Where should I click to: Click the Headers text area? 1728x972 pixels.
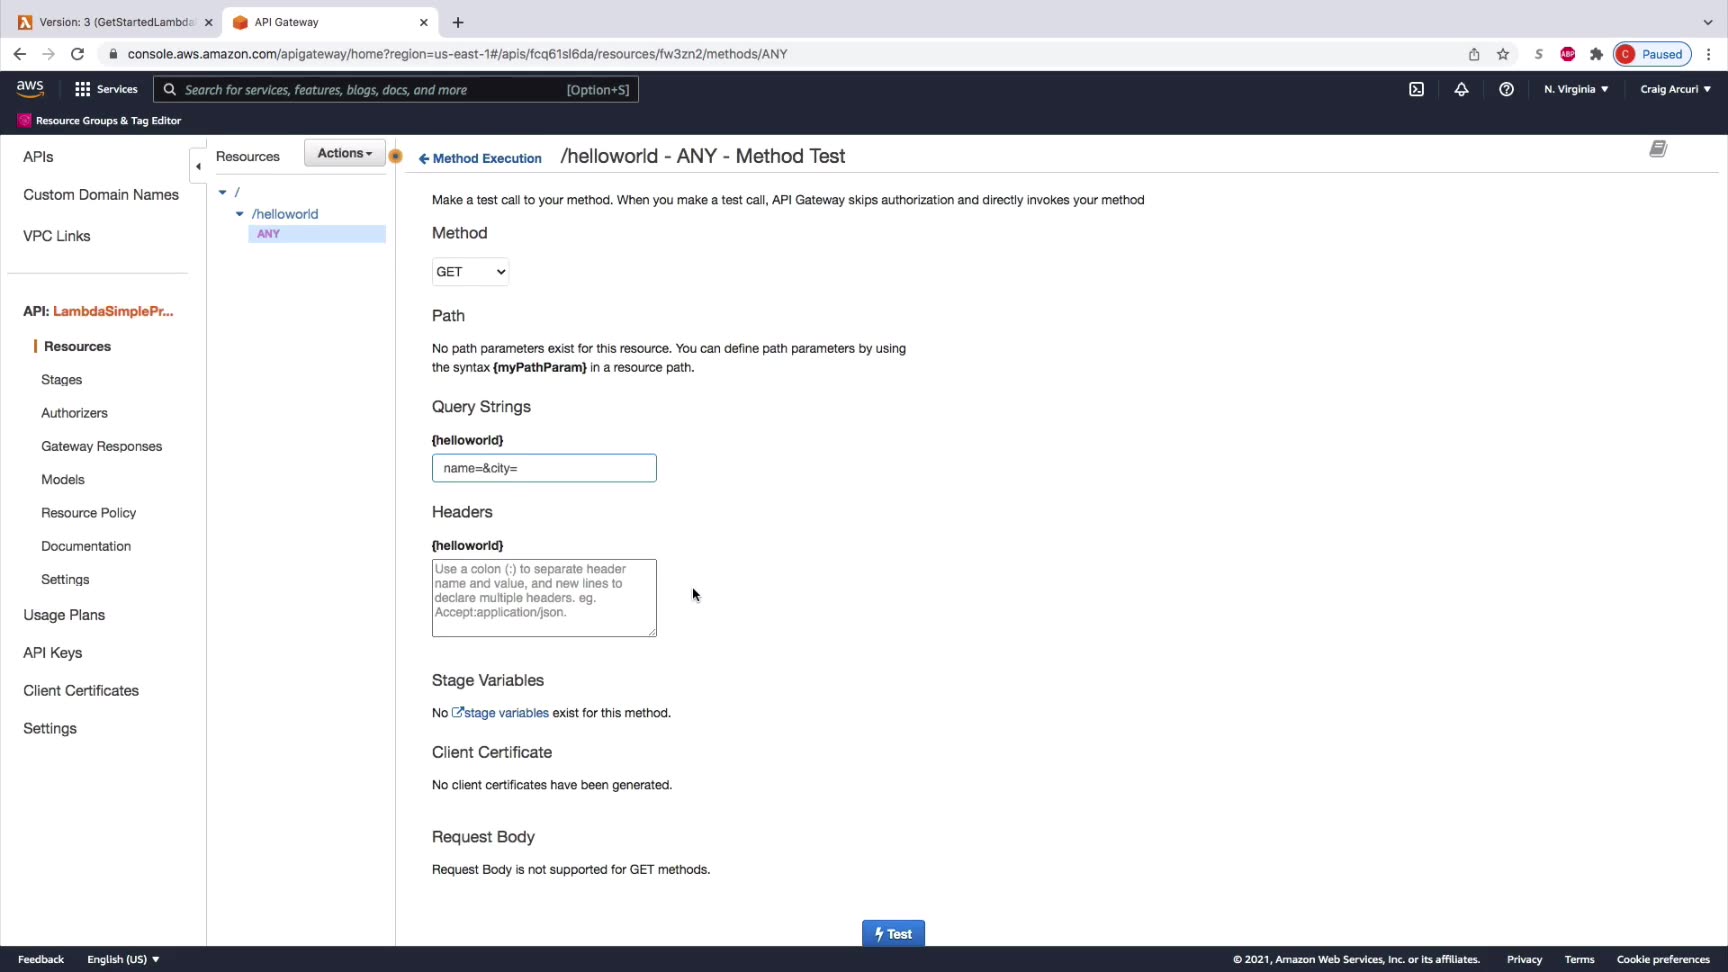[x=544, y=598]
